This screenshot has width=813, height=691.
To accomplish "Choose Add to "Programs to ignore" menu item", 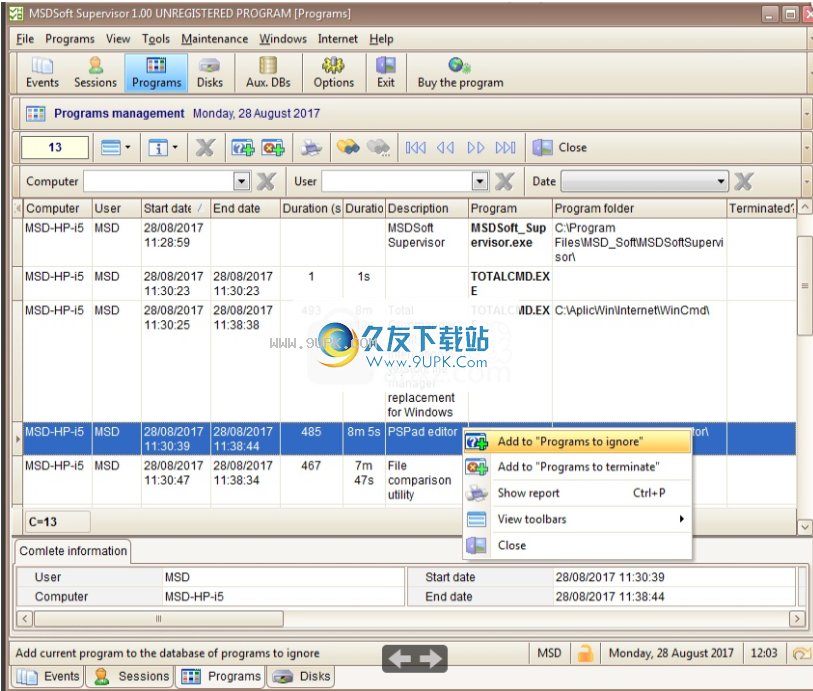I will coord(577,442).
